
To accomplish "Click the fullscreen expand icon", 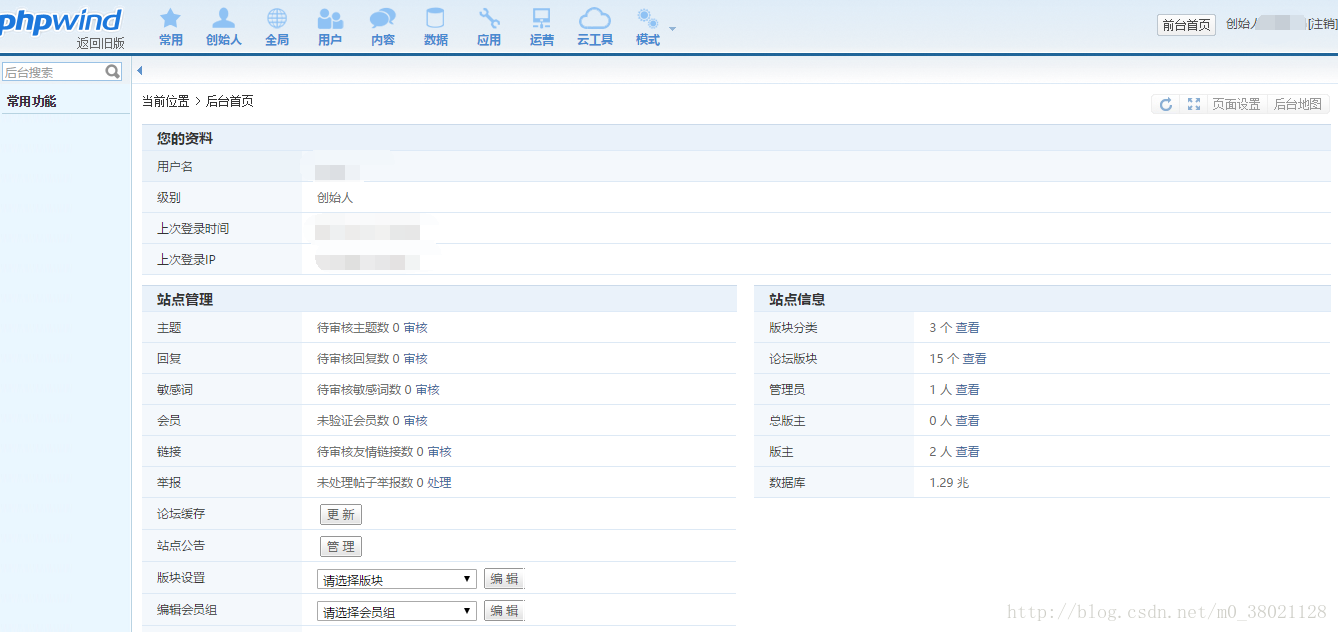I will point(1193,104).
